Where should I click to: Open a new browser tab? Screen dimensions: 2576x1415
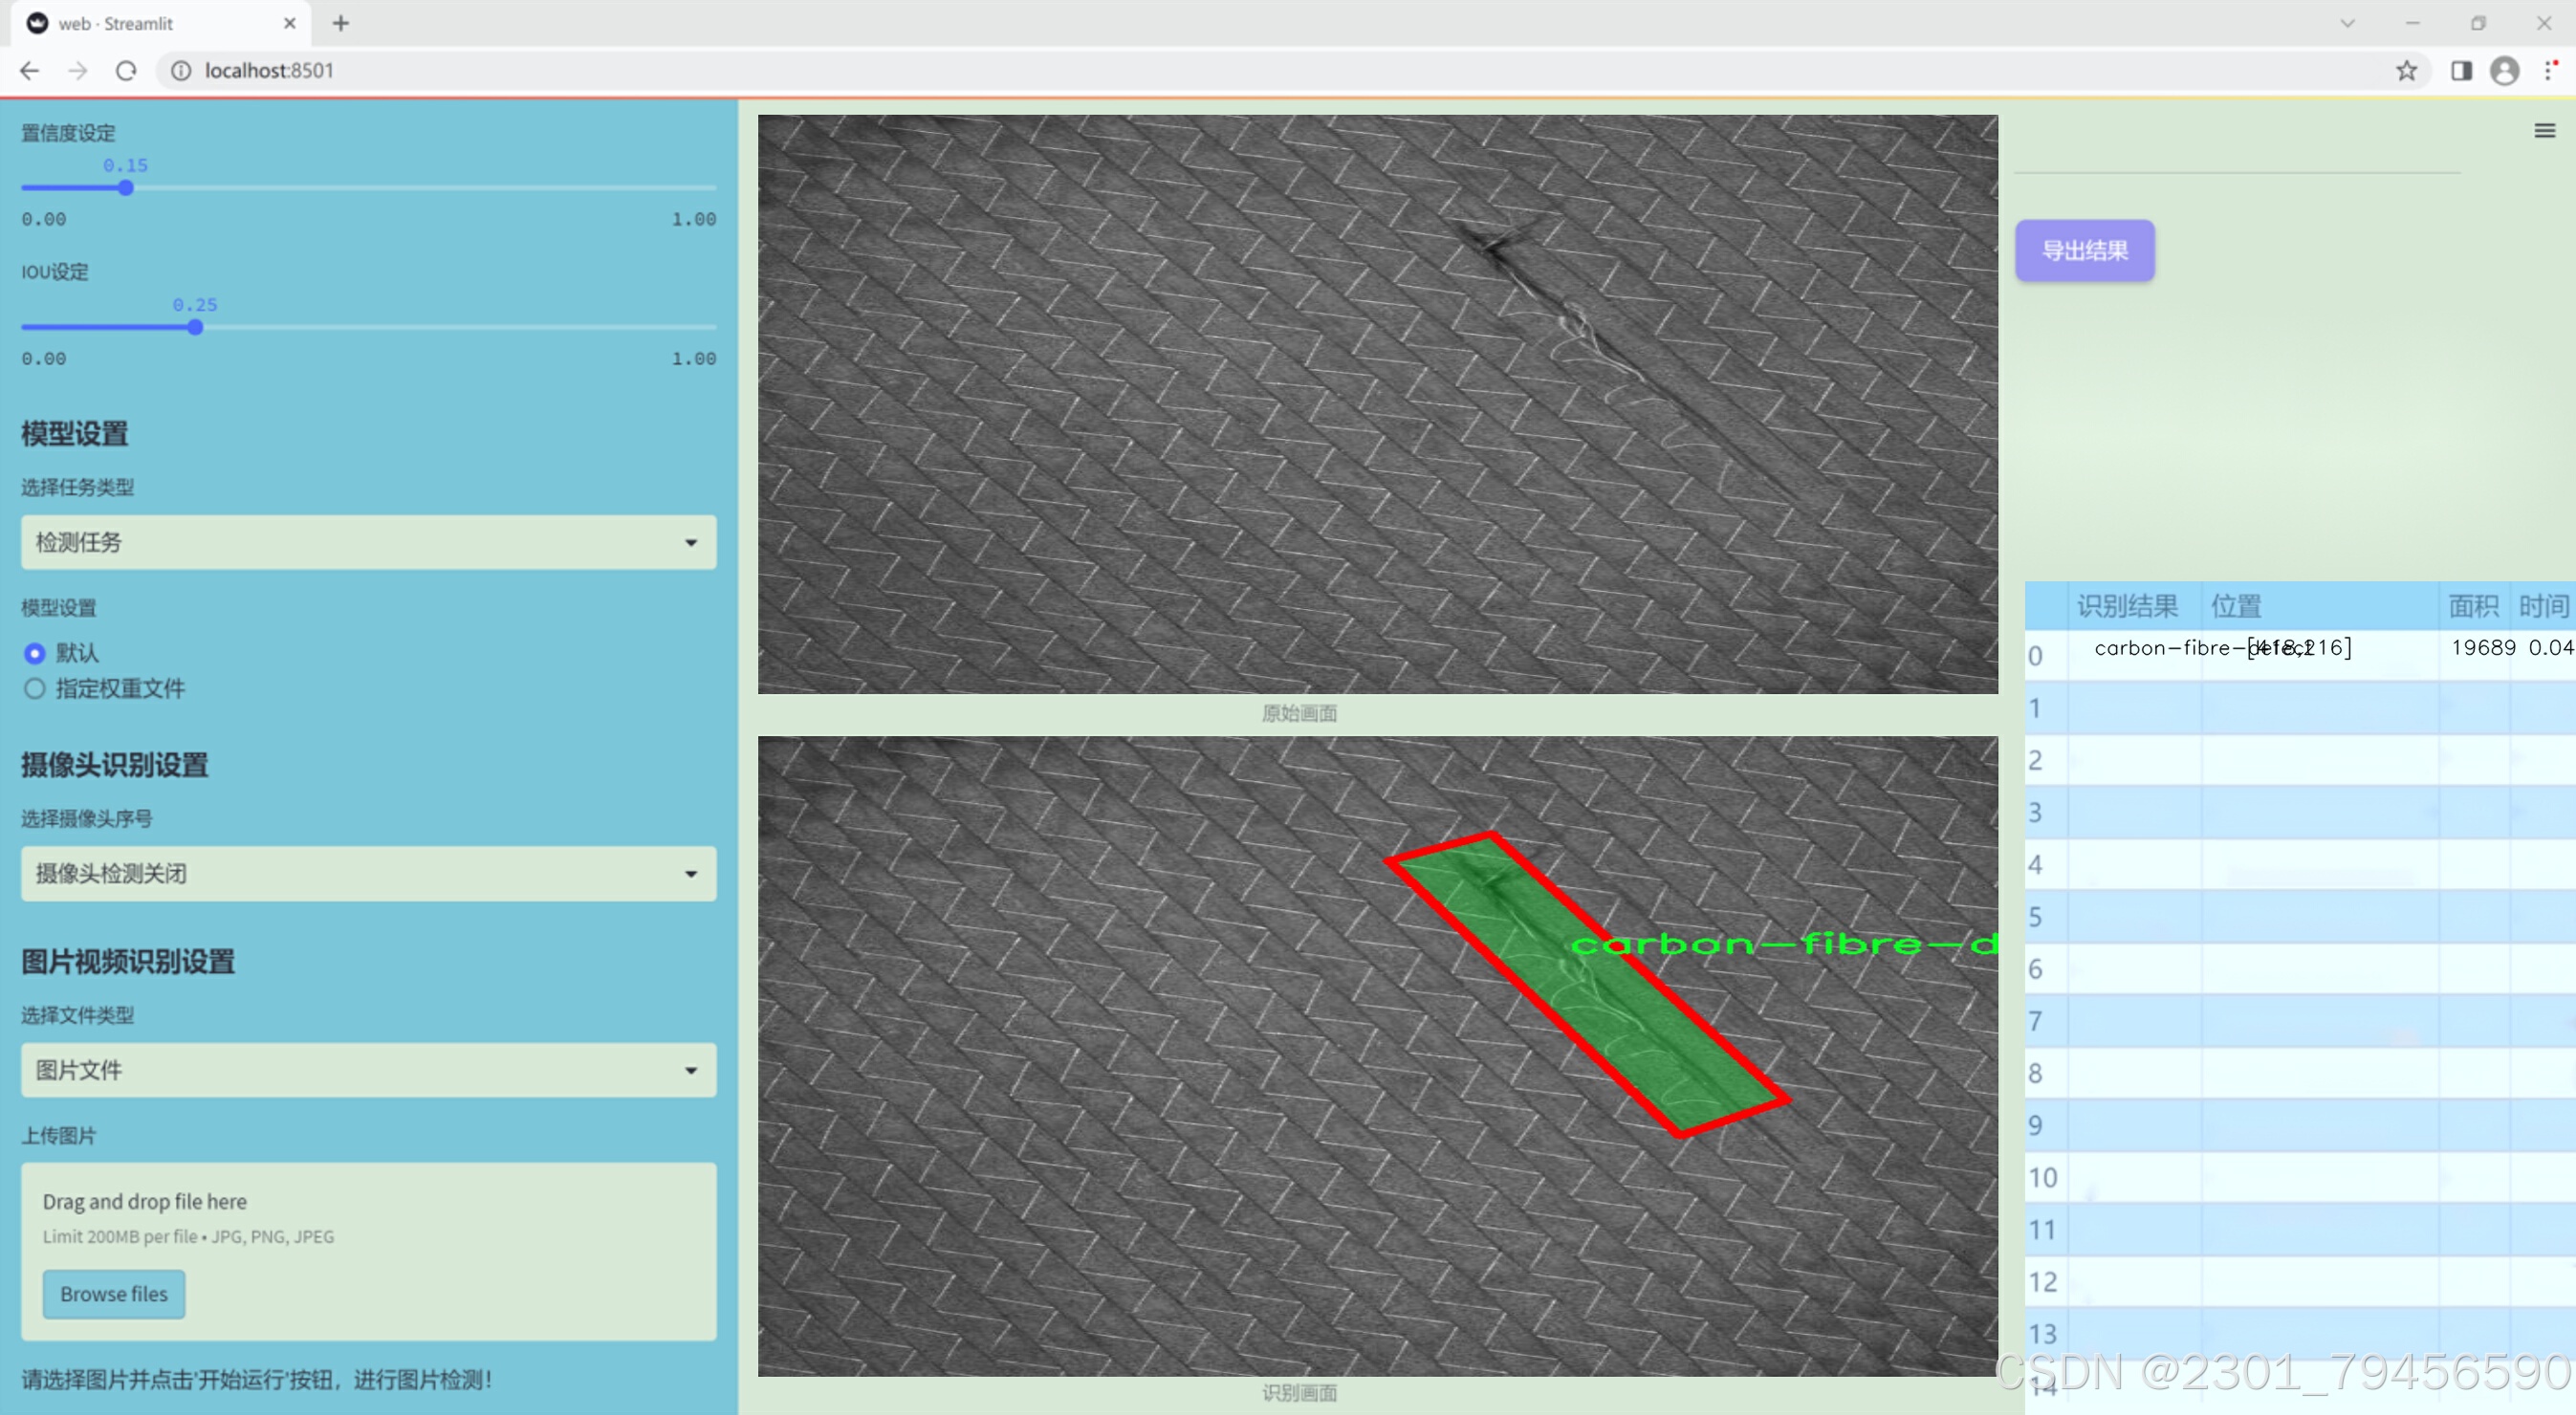341,23
